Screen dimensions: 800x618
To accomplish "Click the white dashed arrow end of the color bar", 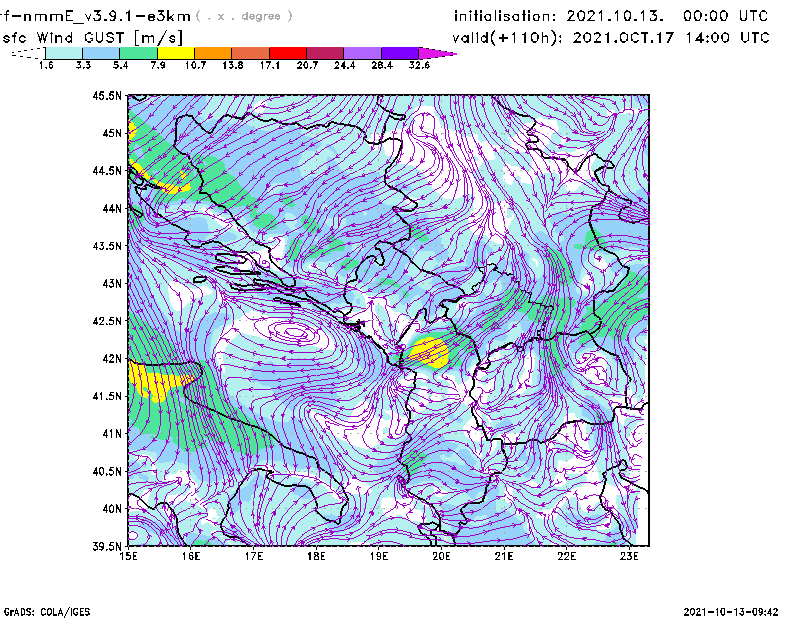I will click(28, 53).
